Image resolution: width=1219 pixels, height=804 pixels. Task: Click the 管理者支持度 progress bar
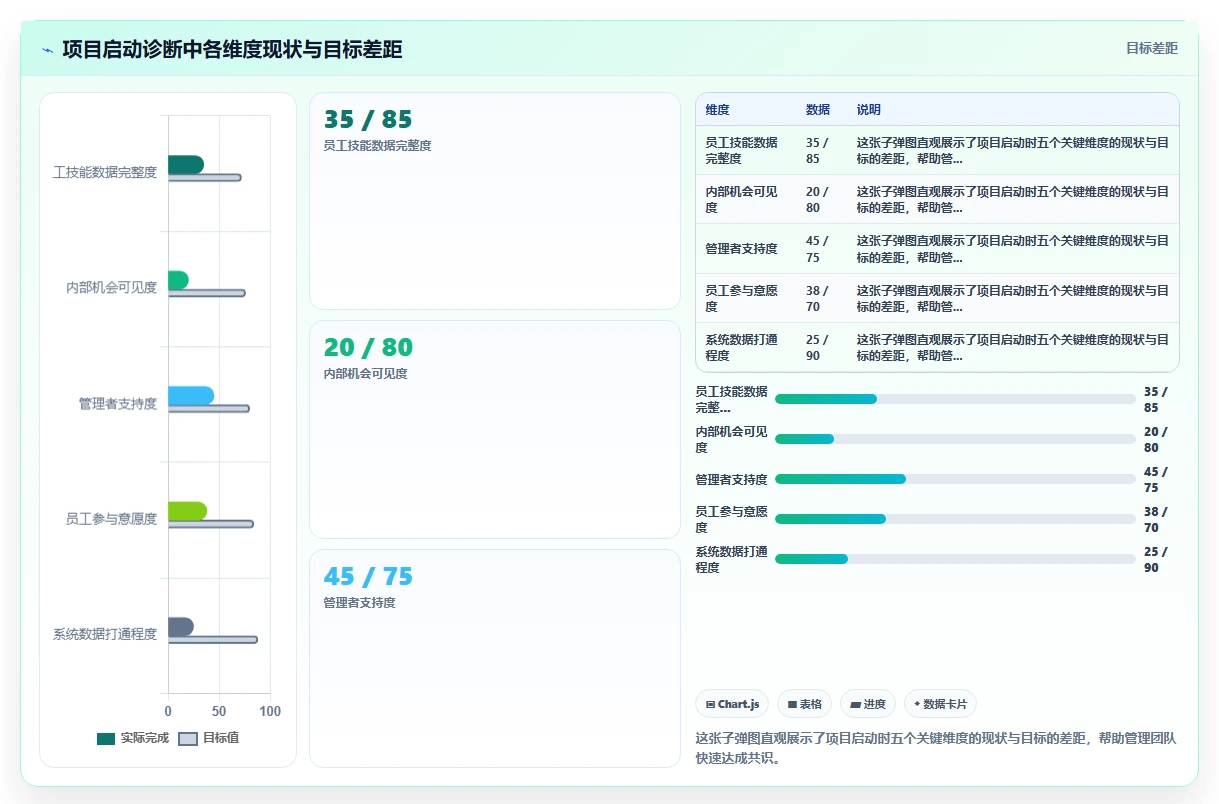(955, 479)
